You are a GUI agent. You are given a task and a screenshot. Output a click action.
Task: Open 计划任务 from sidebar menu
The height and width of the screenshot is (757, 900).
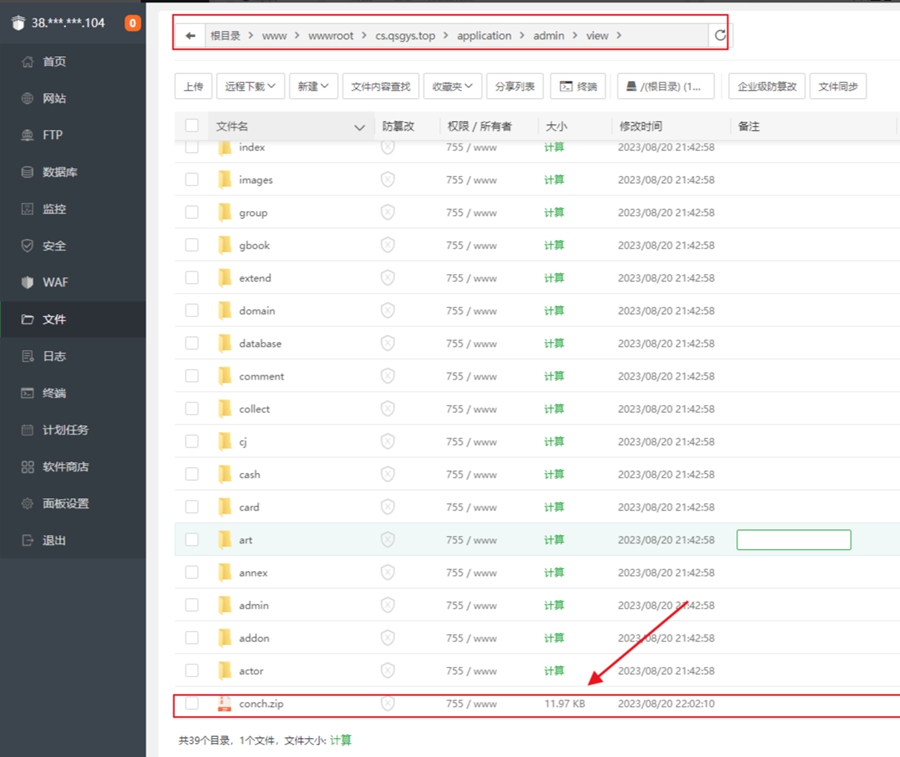pos(65,430)
